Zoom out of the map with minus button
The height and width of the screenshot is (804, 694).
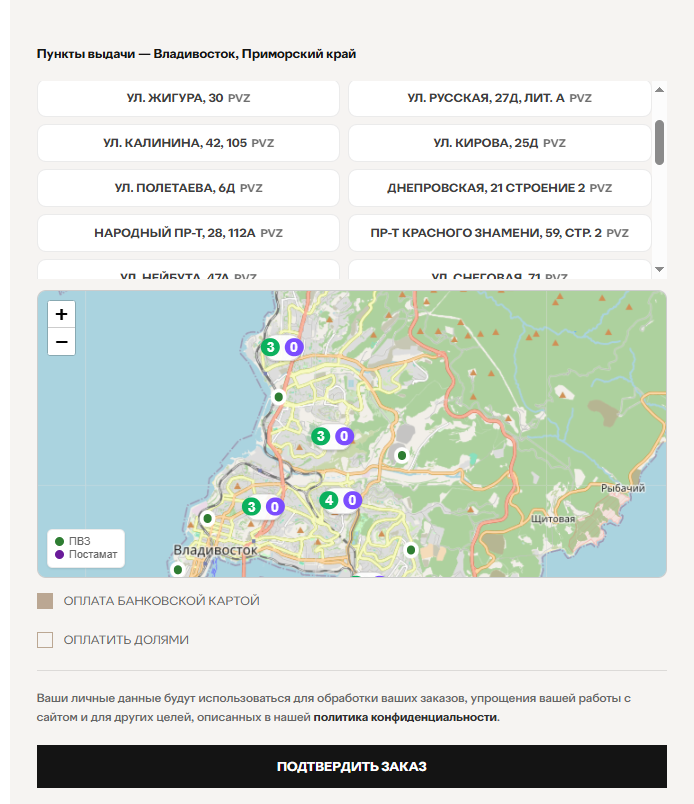tap(61, 341)
